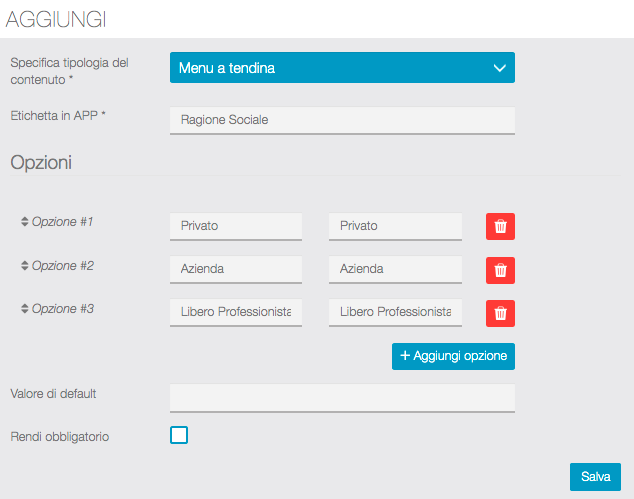This screenshot has width=634, height=499.
Task: Edit the first Azienda text field
Action: pyautogui.click(x=236, y=269)
